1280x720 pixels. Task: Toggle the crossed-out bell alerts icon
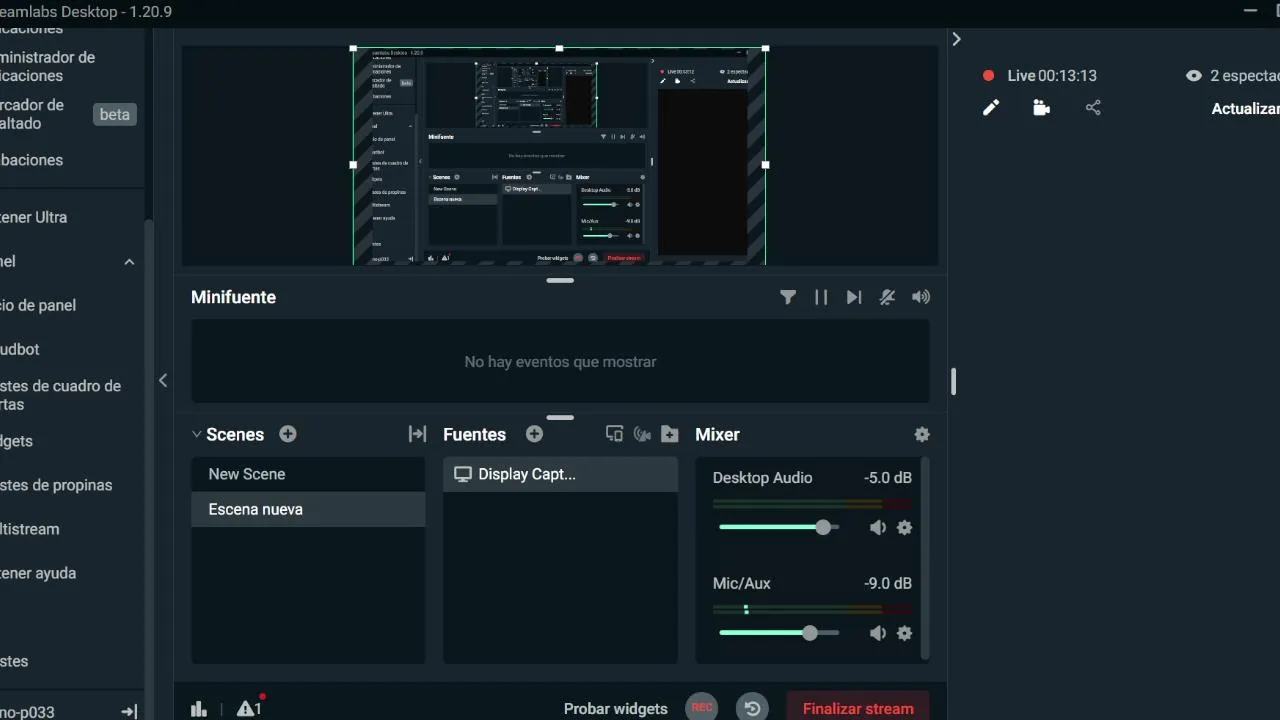click(887, 297)
